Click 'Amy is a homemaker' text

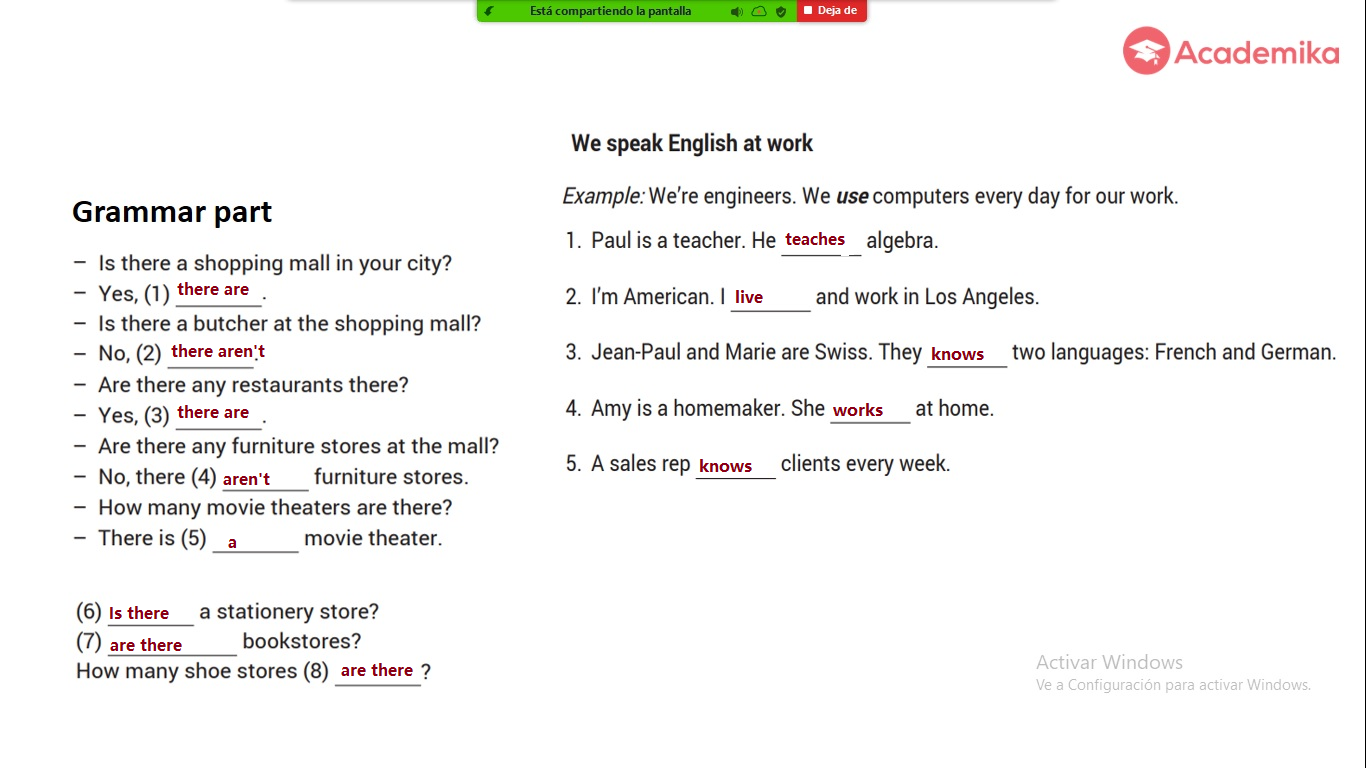[688, 408]
